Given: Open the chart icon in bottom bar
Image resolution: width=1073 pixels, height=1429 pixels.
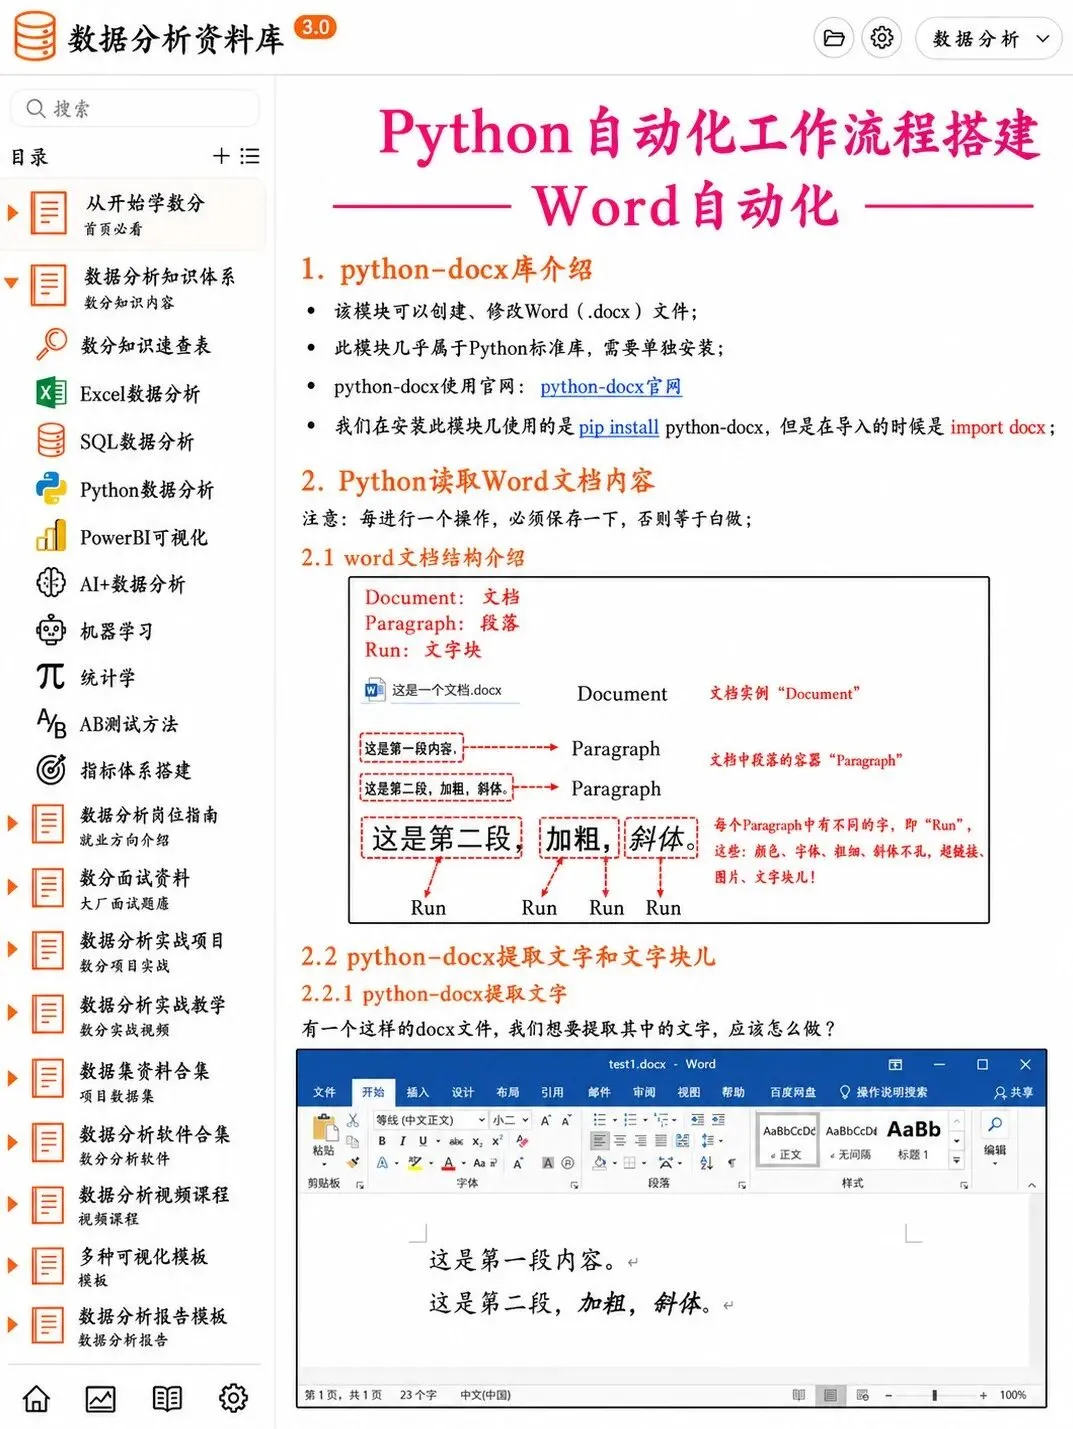Looking at the screenshot, I should pyautogui.click(x=101, y=1398).
